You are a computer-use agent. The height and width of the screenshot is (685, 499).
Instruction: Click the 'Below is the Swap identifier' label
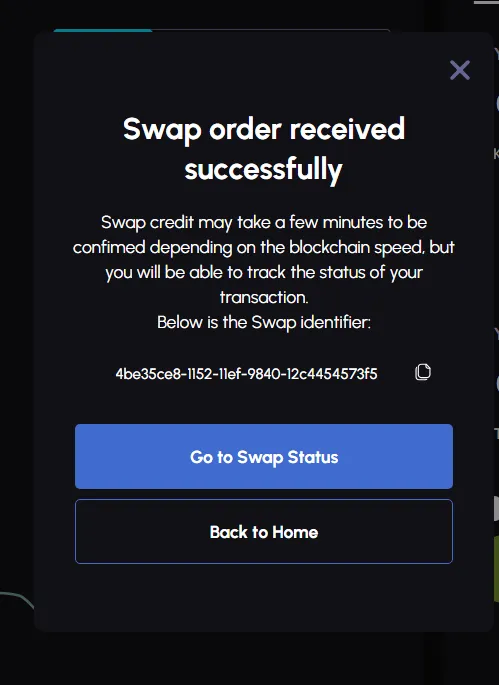coord(264,322)
